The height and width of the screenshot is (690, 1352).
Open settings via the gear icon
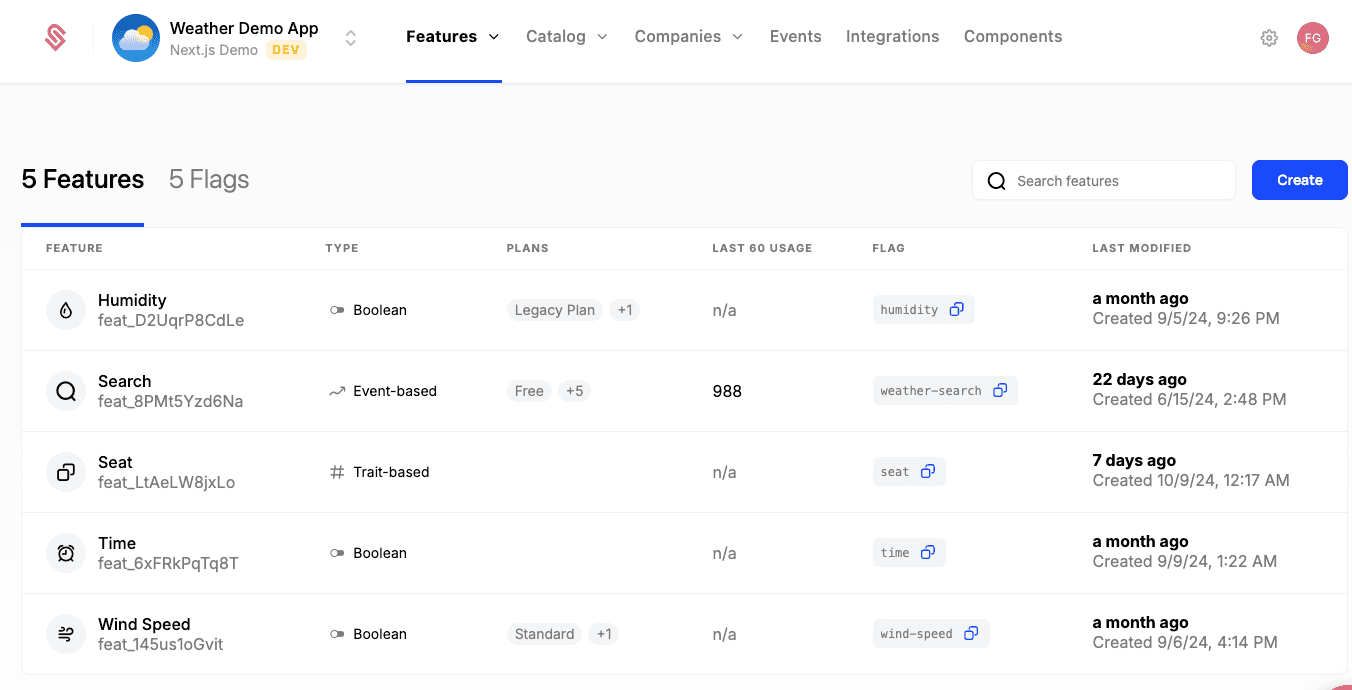tap(1269, 38)
